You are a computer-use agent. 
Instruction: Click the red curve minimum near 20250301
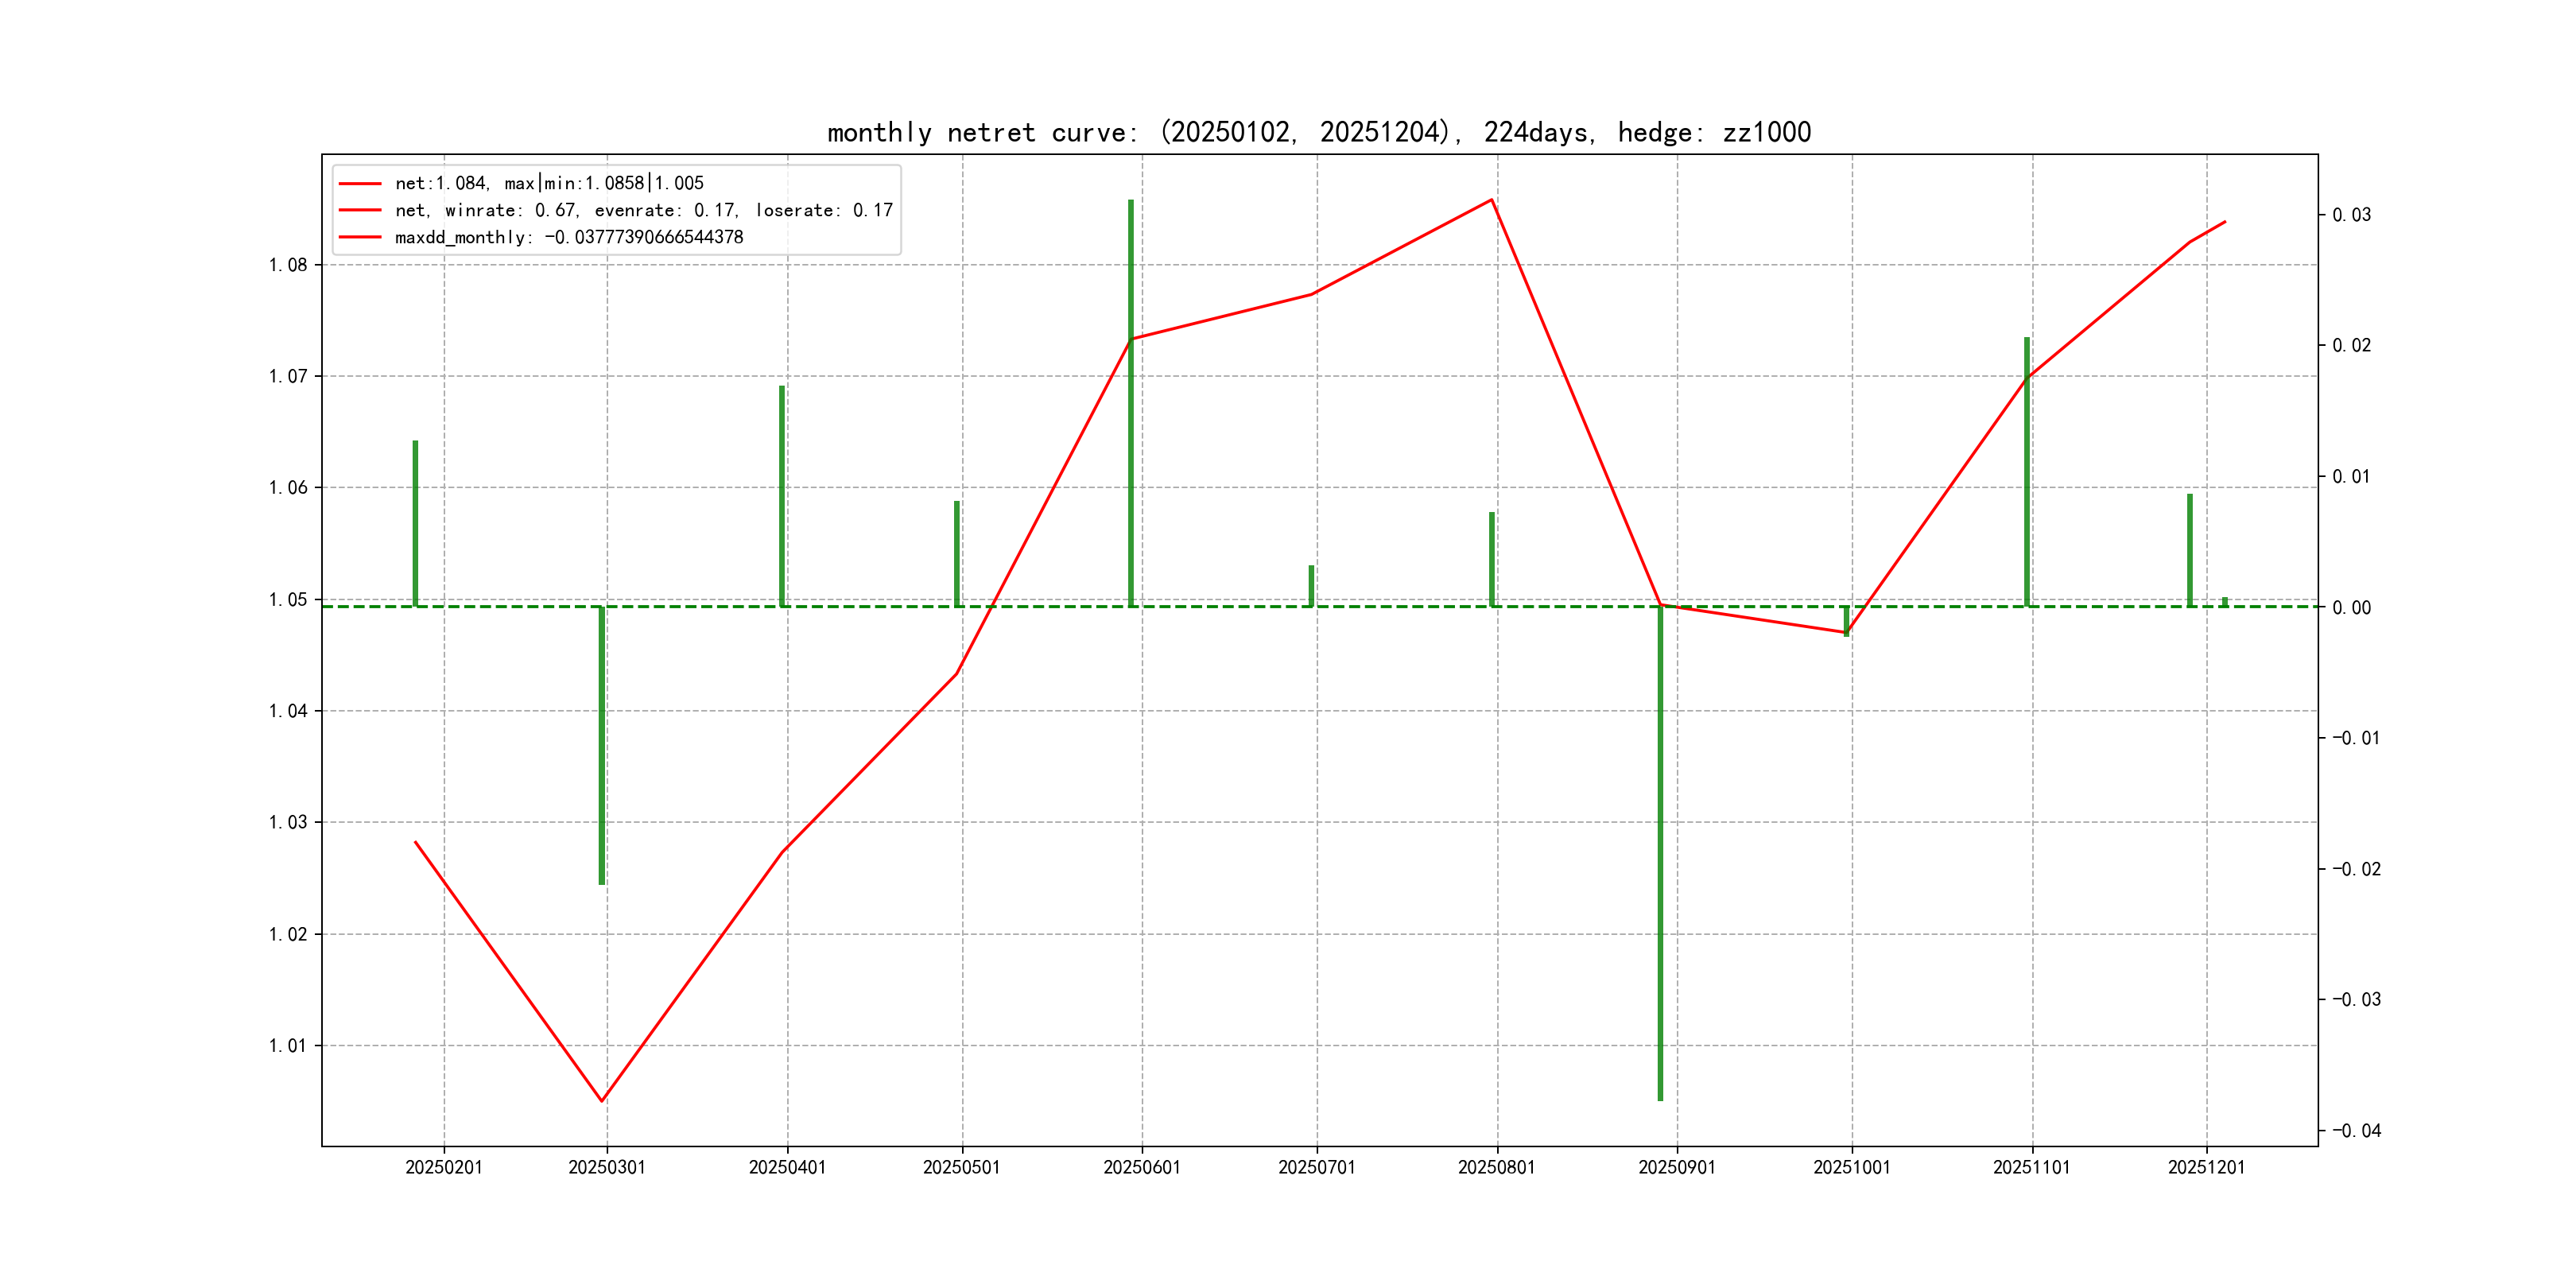point(602,1100)
